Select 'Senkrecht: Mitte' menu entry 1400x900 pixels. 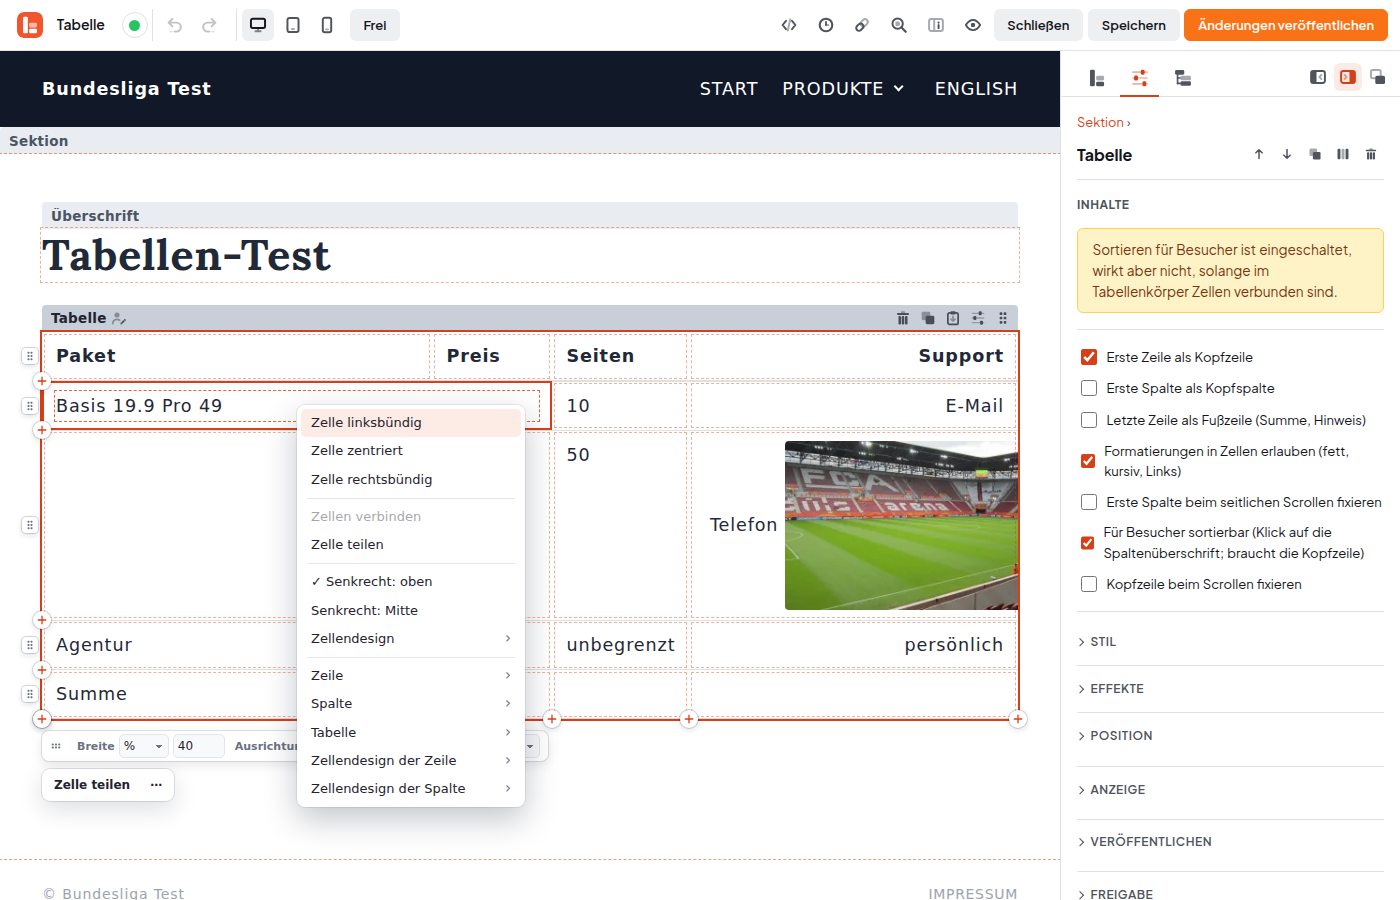point(411,610)
